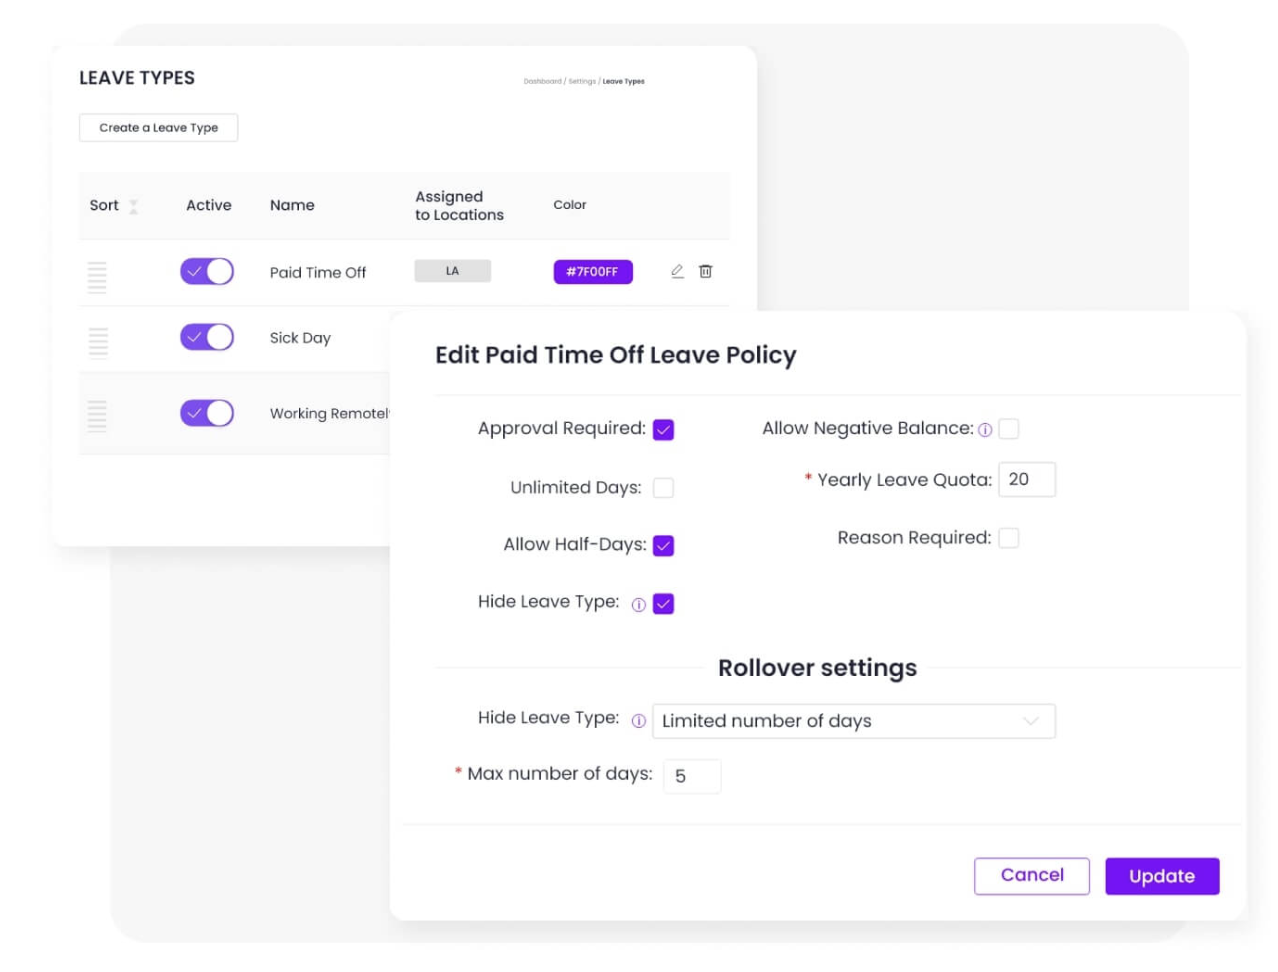Click the Max number of days field

click(692, 776)
